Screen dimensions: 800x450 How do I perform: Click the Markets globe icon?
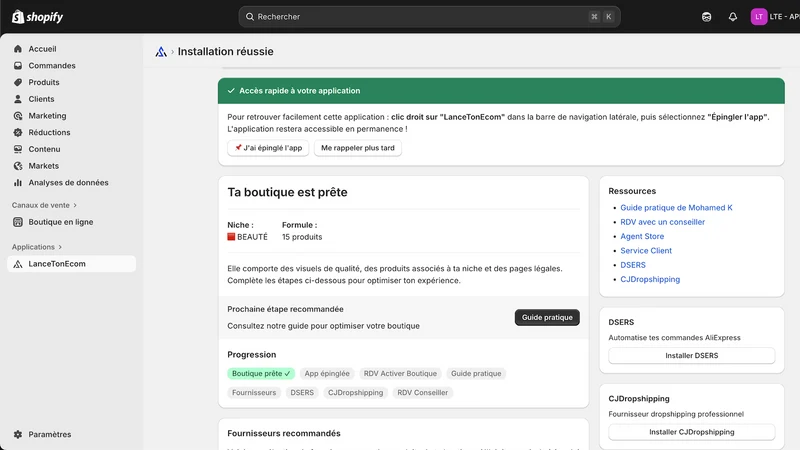coord(18,166)
